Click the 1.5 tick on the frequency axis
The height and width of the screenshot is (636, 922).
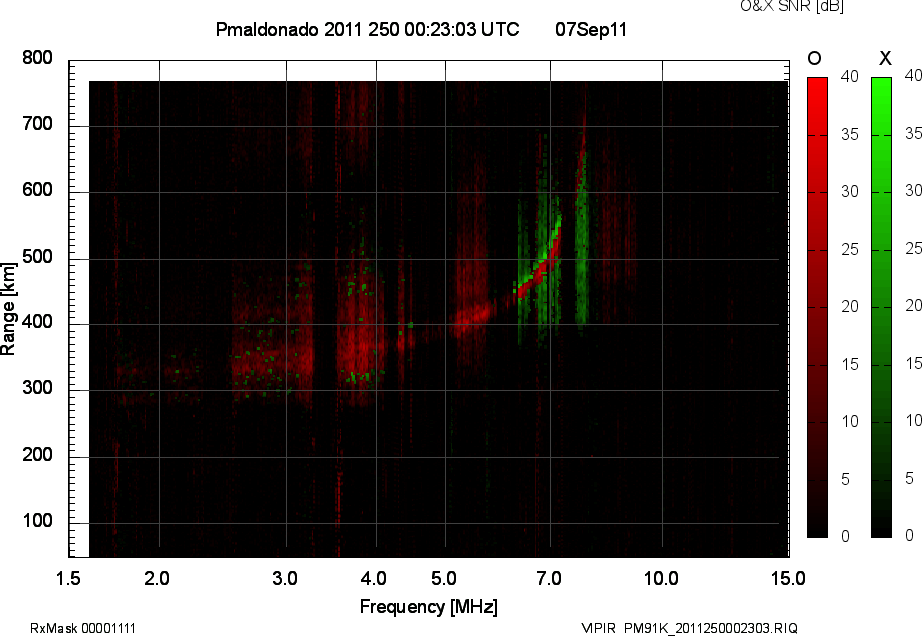[68, 578]
